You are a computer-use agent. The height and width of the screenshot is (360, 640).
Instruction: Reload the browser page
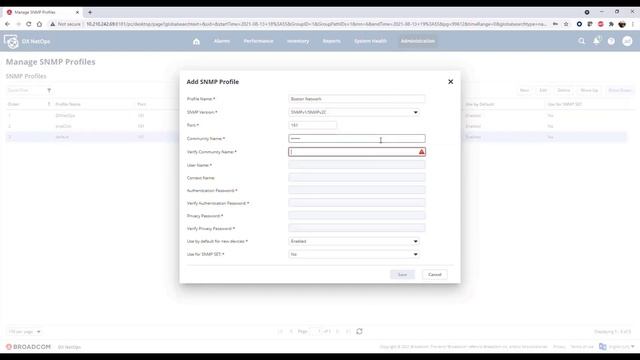(29, 24)
